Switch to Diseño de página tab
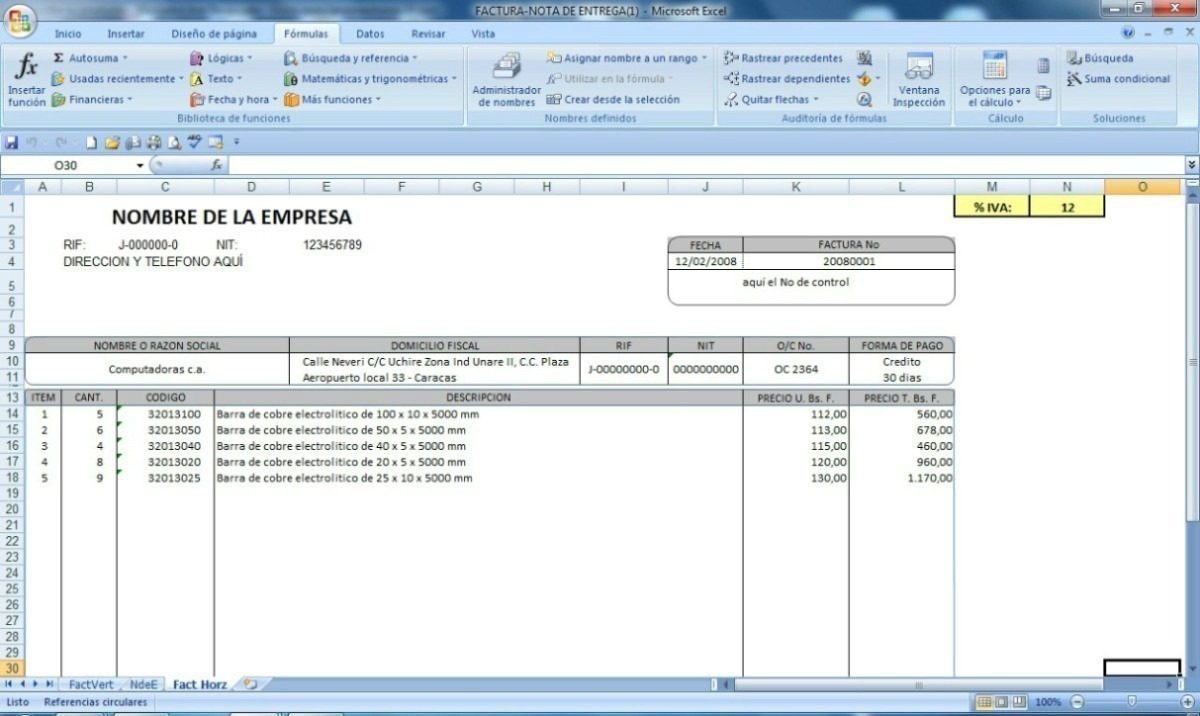 pos(214,34)
